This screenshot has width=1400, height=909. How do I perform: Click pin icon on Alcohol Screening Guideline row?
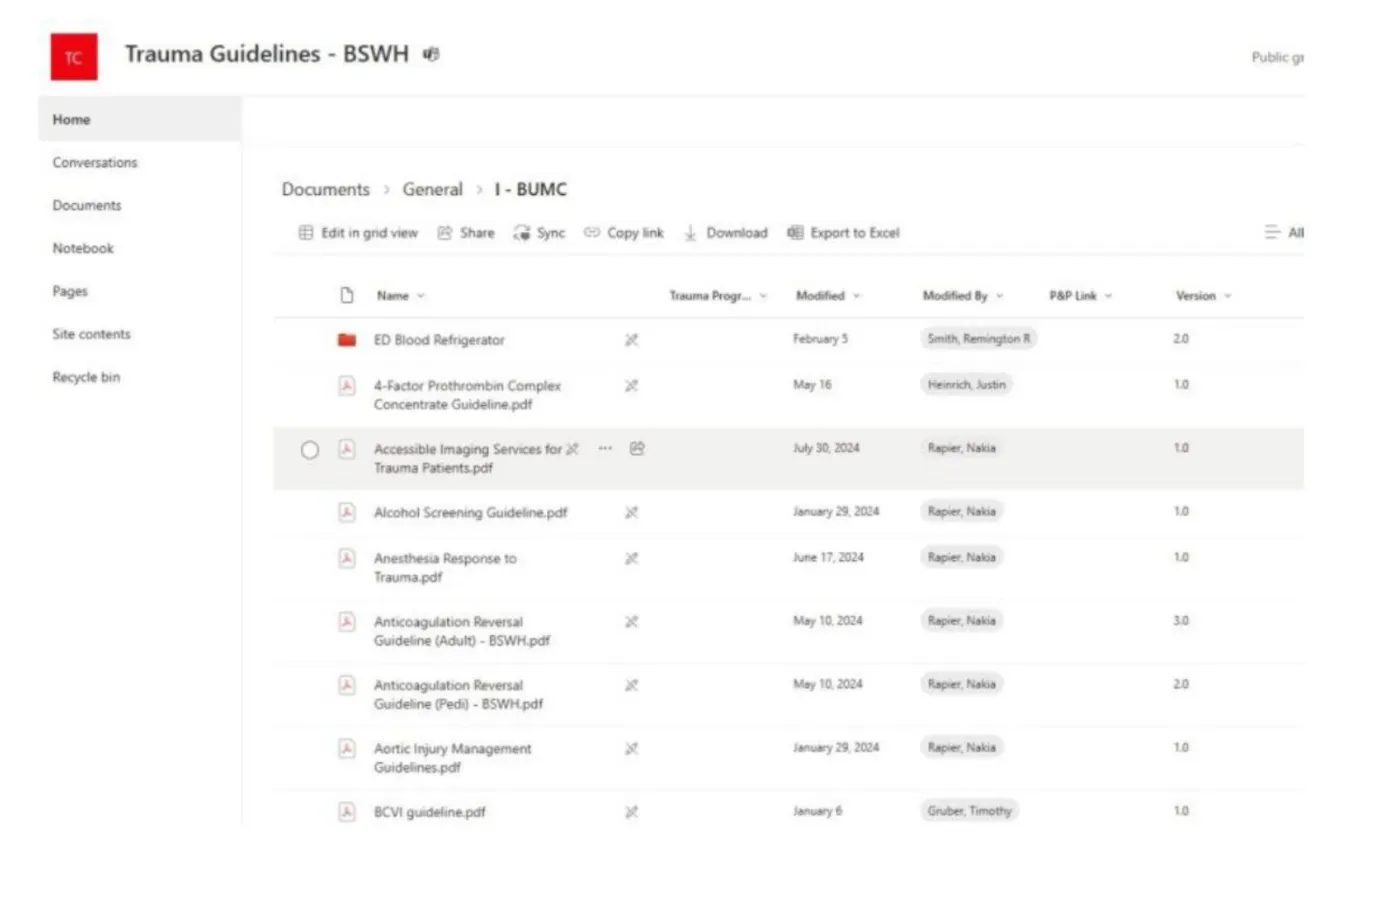coord(631,512)
